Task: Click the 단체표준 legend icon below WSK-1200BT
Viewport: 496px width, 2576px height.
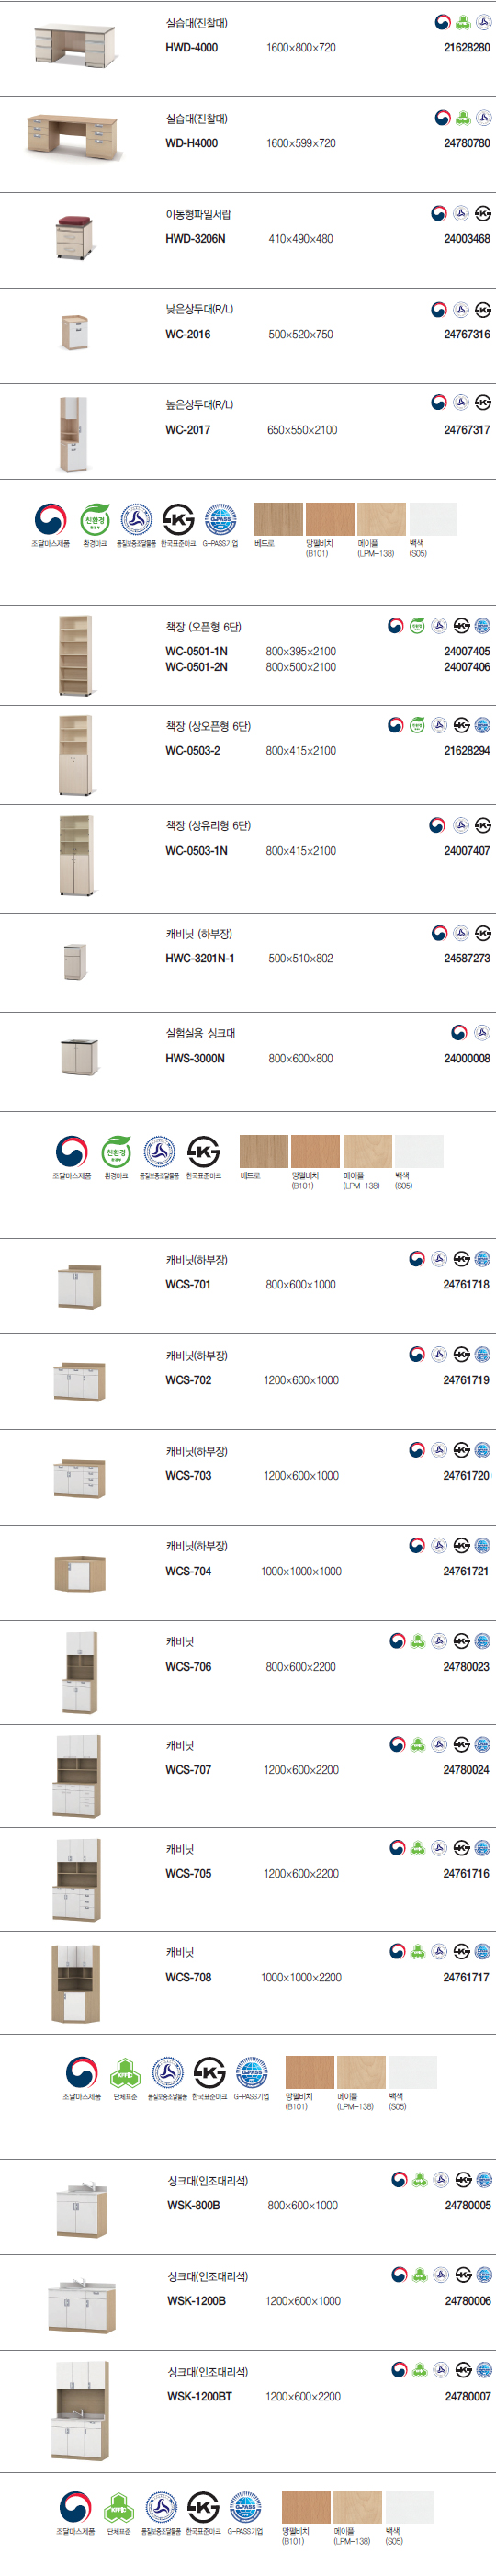Action: tap(119, 2508)
